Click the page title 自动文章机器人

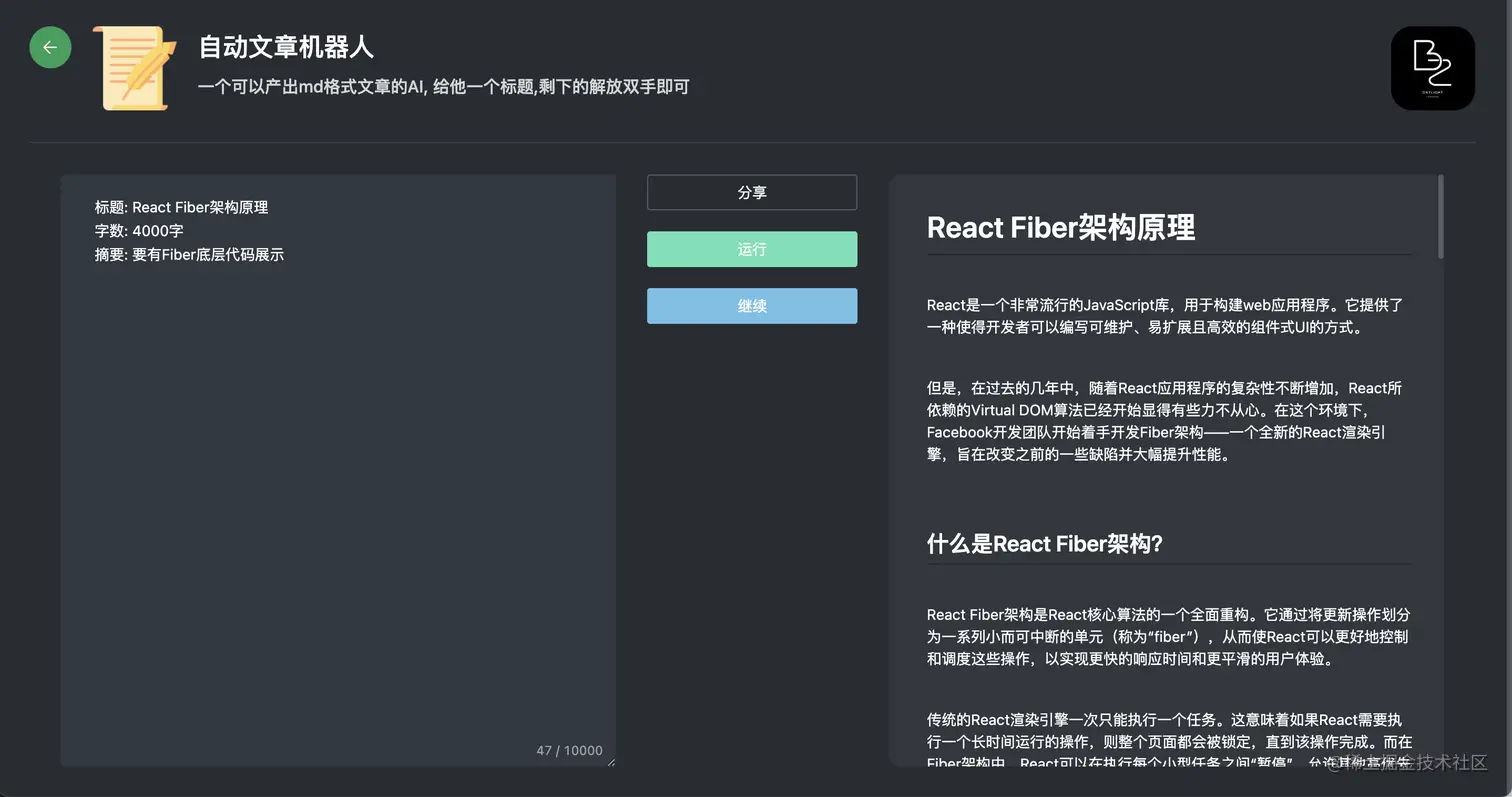click(x=286, y=47)
